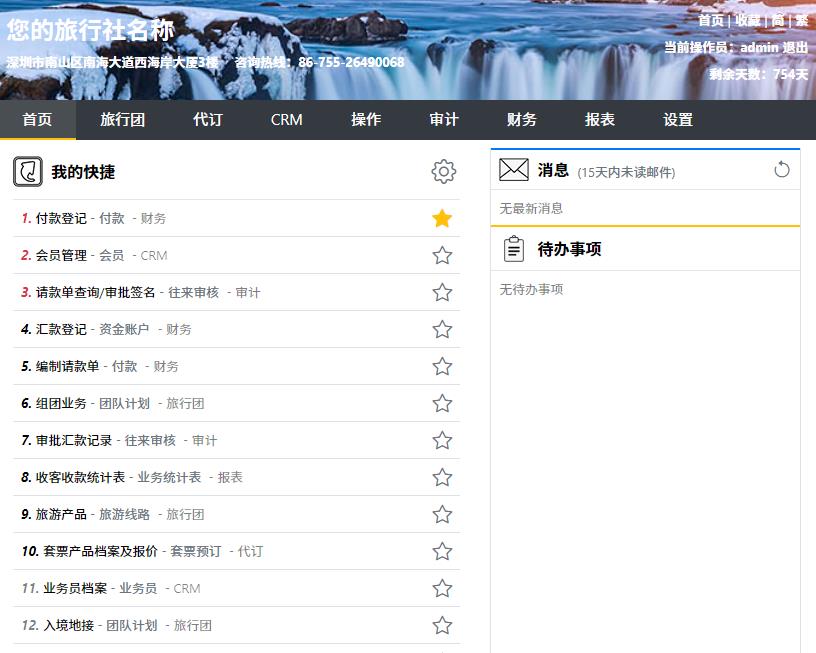Open the 操作 menu
This screenshot has height=653, width=816.
(365, 120)
